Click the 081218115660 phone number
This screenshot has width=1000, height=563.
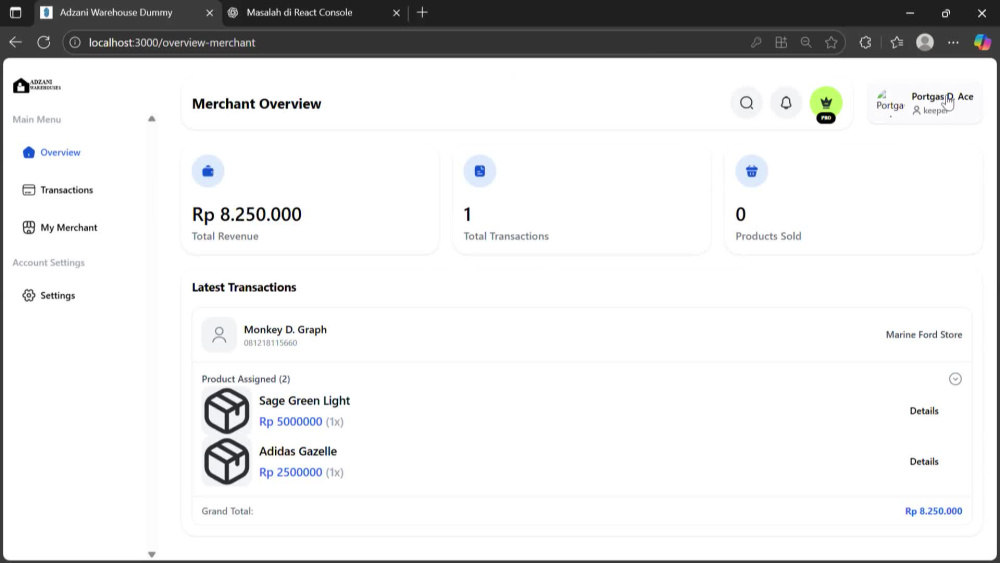click(270, 343)
